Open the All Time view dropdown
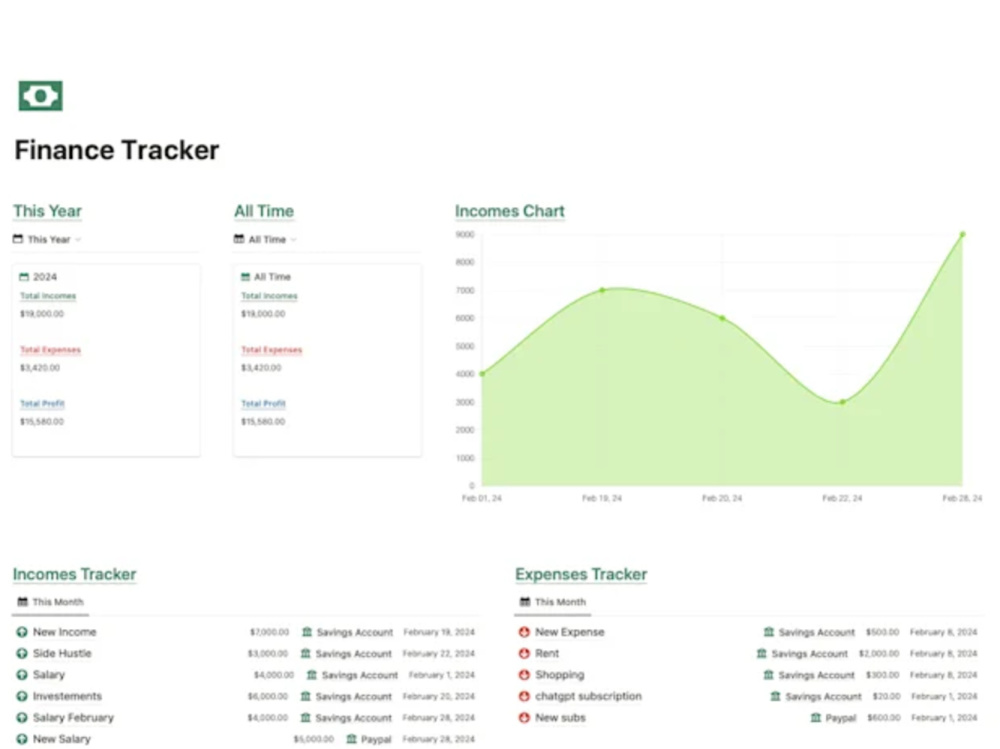The width and height of the screenshot is (1000, 749). (265, 239)
